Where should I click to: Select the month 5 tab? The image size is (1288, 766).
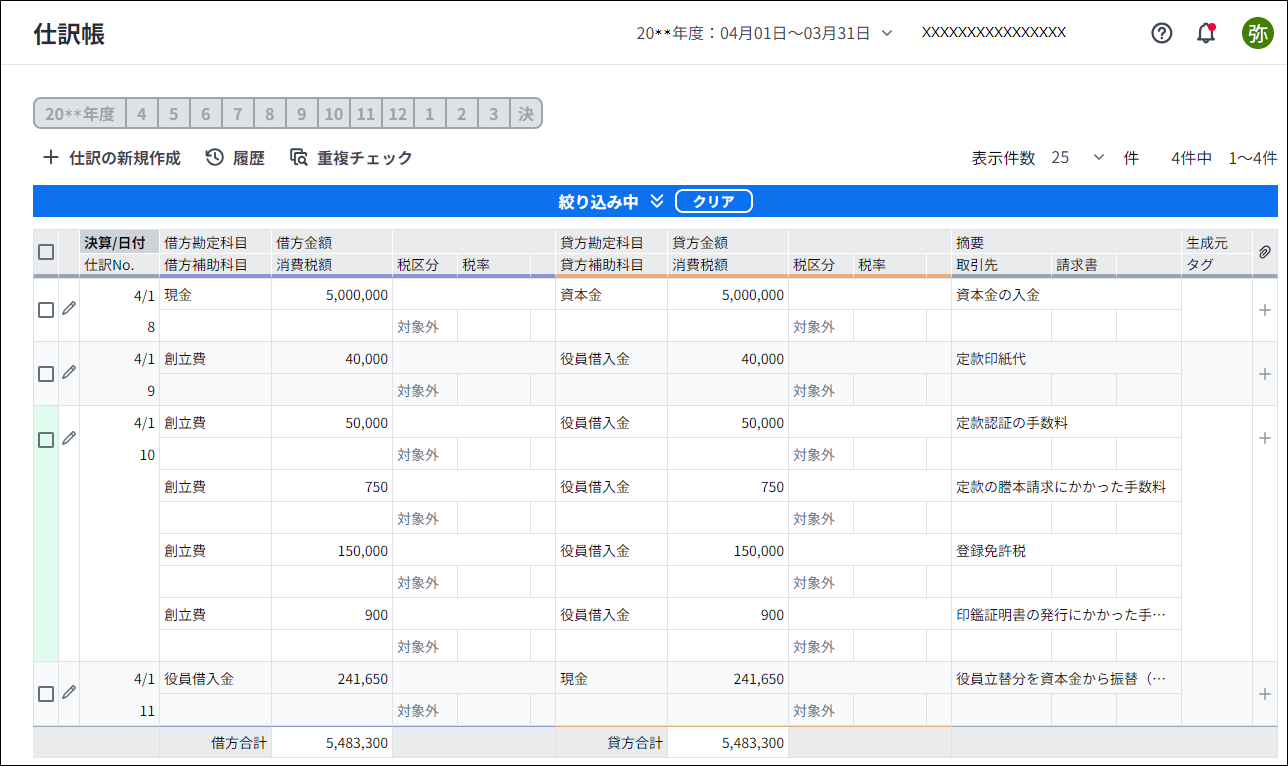(173, 114)
